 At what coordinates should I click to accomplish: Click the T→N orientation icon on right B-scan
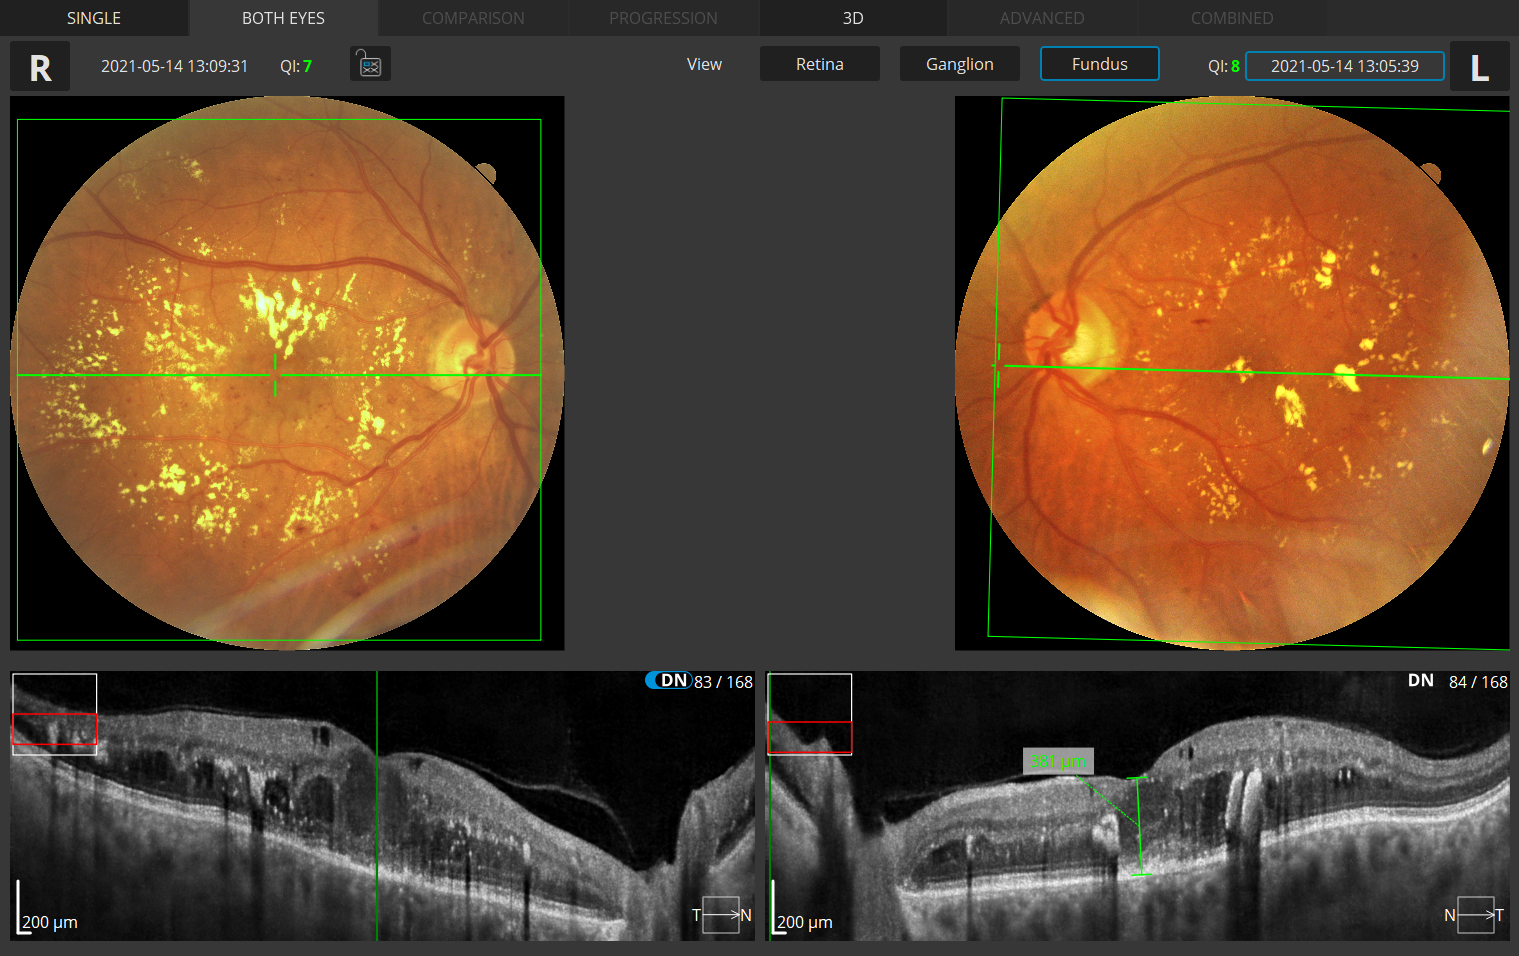[722, 914]
